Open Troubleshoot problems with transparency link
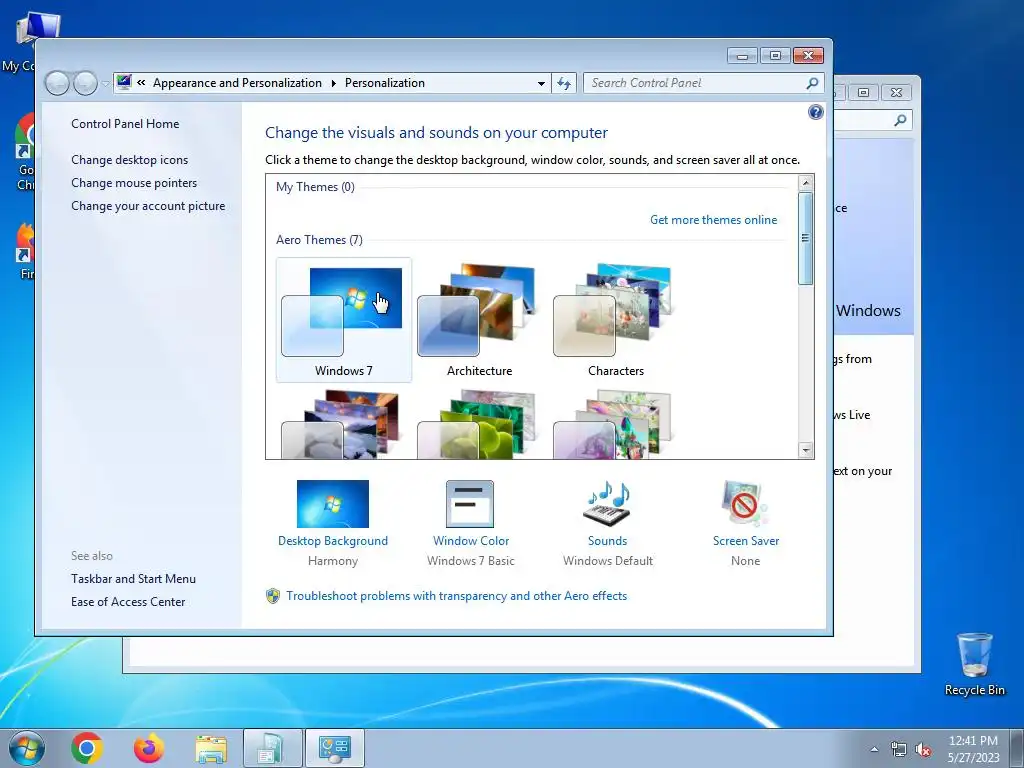 pos(456,596)
